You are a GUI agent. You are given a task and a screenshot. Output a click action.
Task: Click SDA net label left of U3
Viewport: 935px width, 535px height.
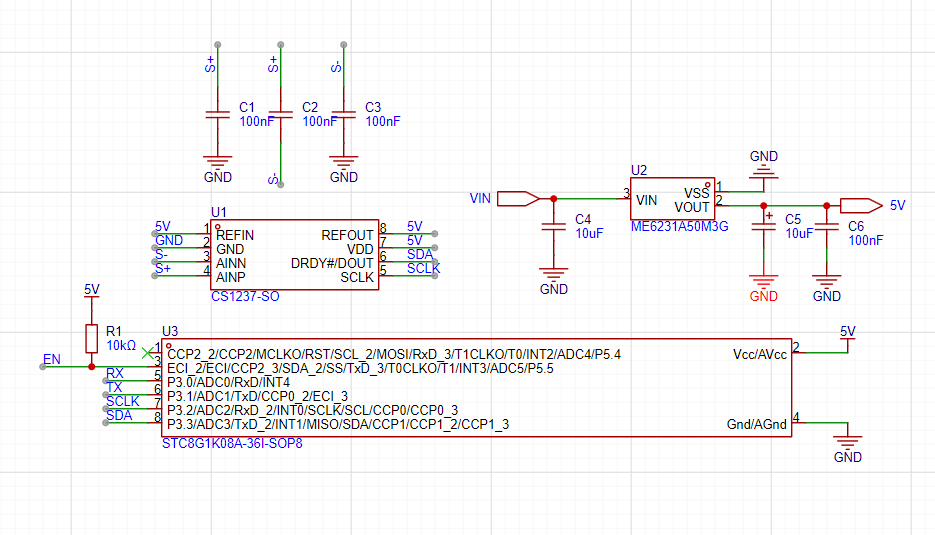click(119, 416)
